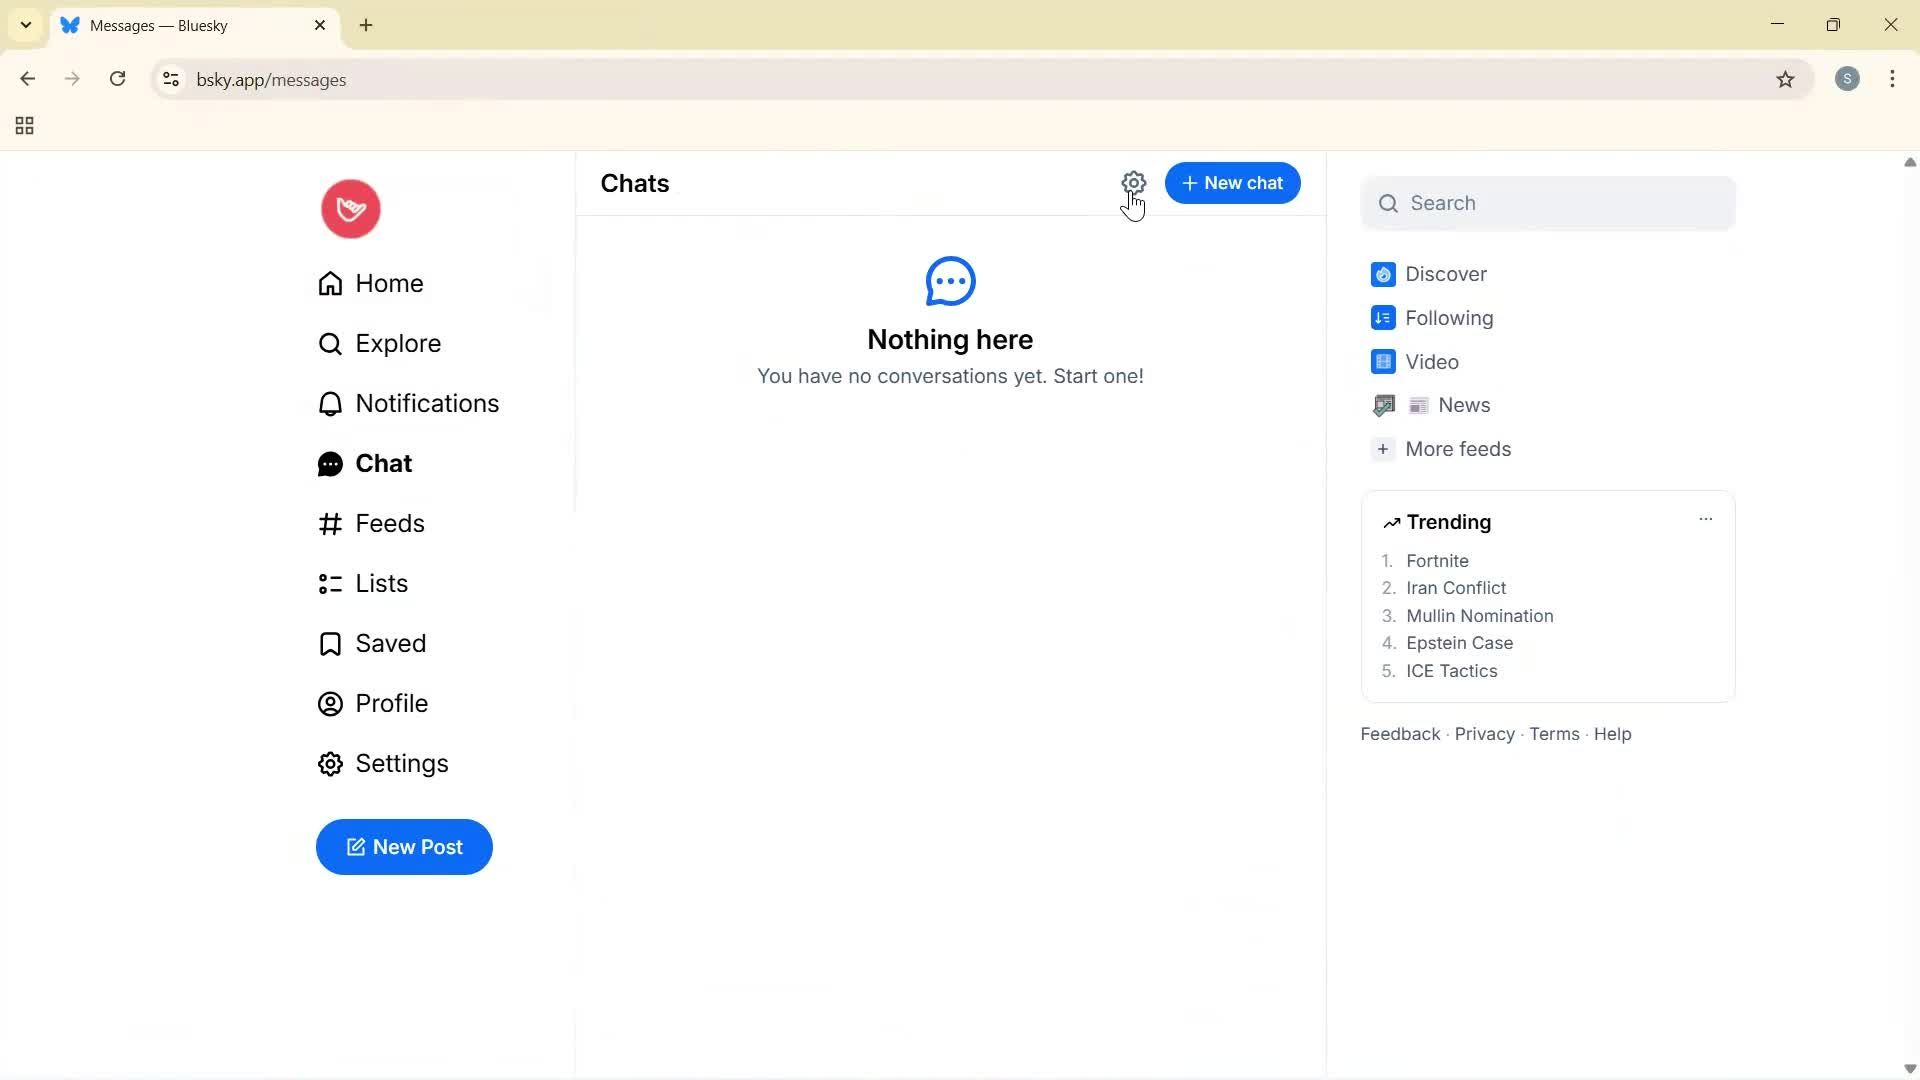The width and height of the screenshot is (1920, 1080).
Task: Open the Home feed icon in sidebar
Action: coord(330,283)
